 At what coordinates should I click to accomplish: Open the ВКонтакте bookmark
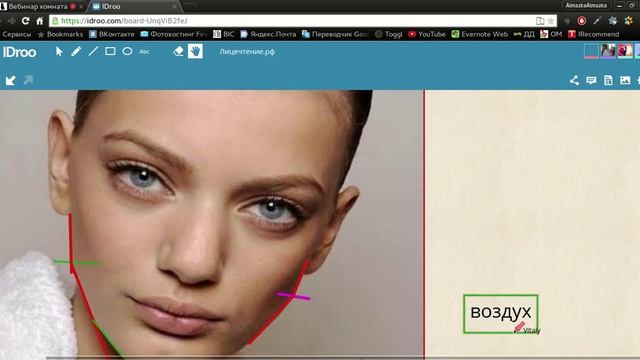click(x=112, y=34)
